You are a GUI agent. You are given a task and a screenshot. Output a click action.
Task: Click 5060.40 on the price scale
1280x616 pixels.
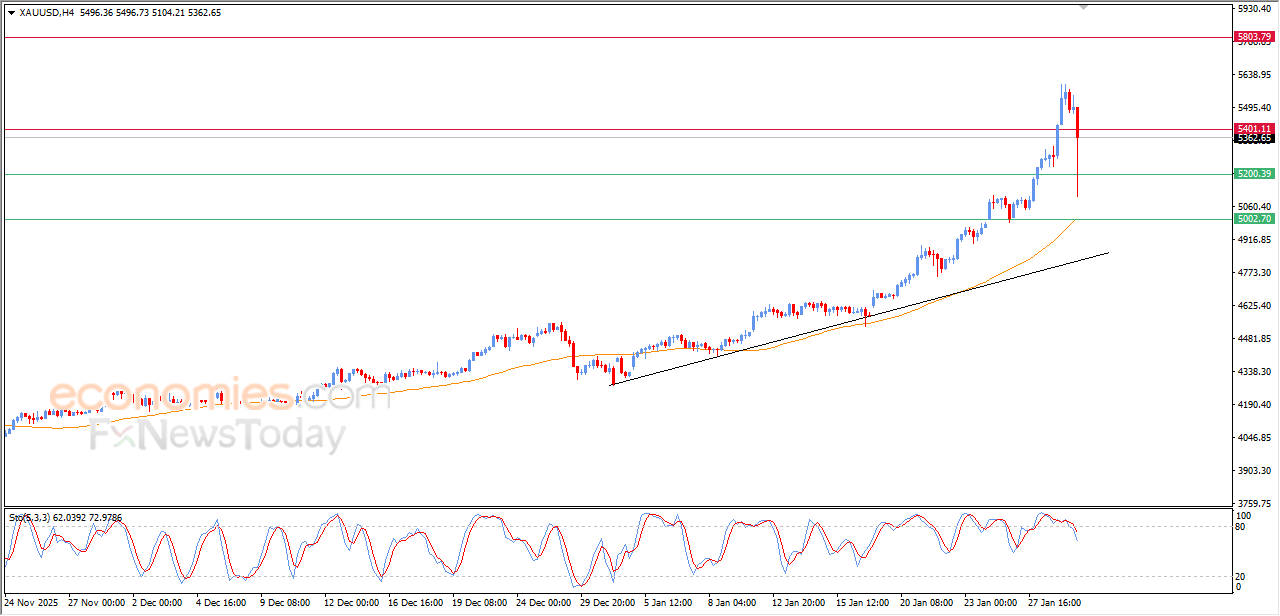pos(1254,206)
